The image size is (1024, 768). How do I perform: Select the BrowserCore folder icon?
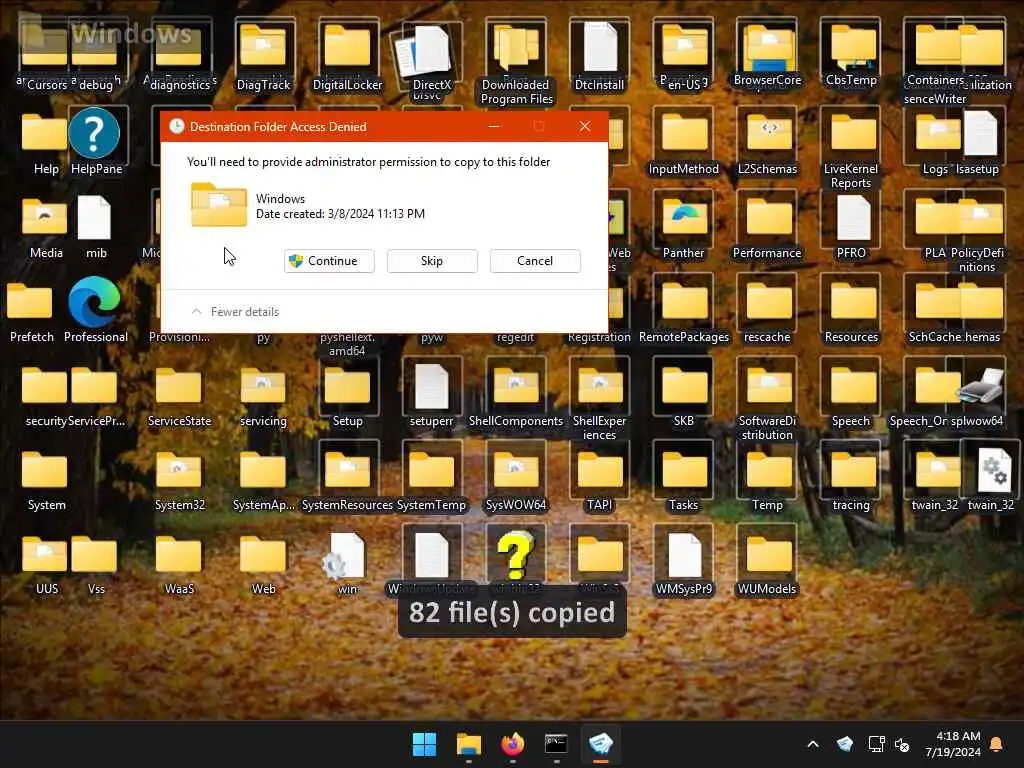(x=767, y=47)
